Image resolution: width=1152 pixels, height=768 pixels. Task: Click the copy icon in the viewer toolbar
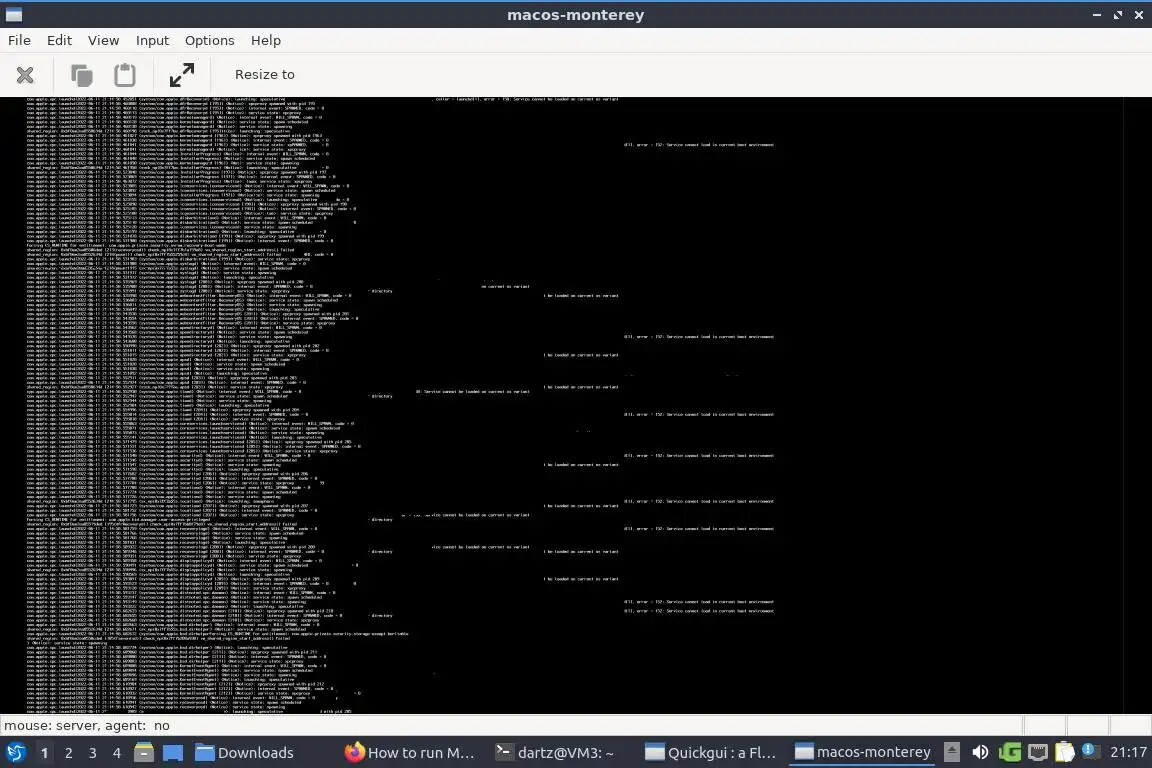(x=82, y=75)
